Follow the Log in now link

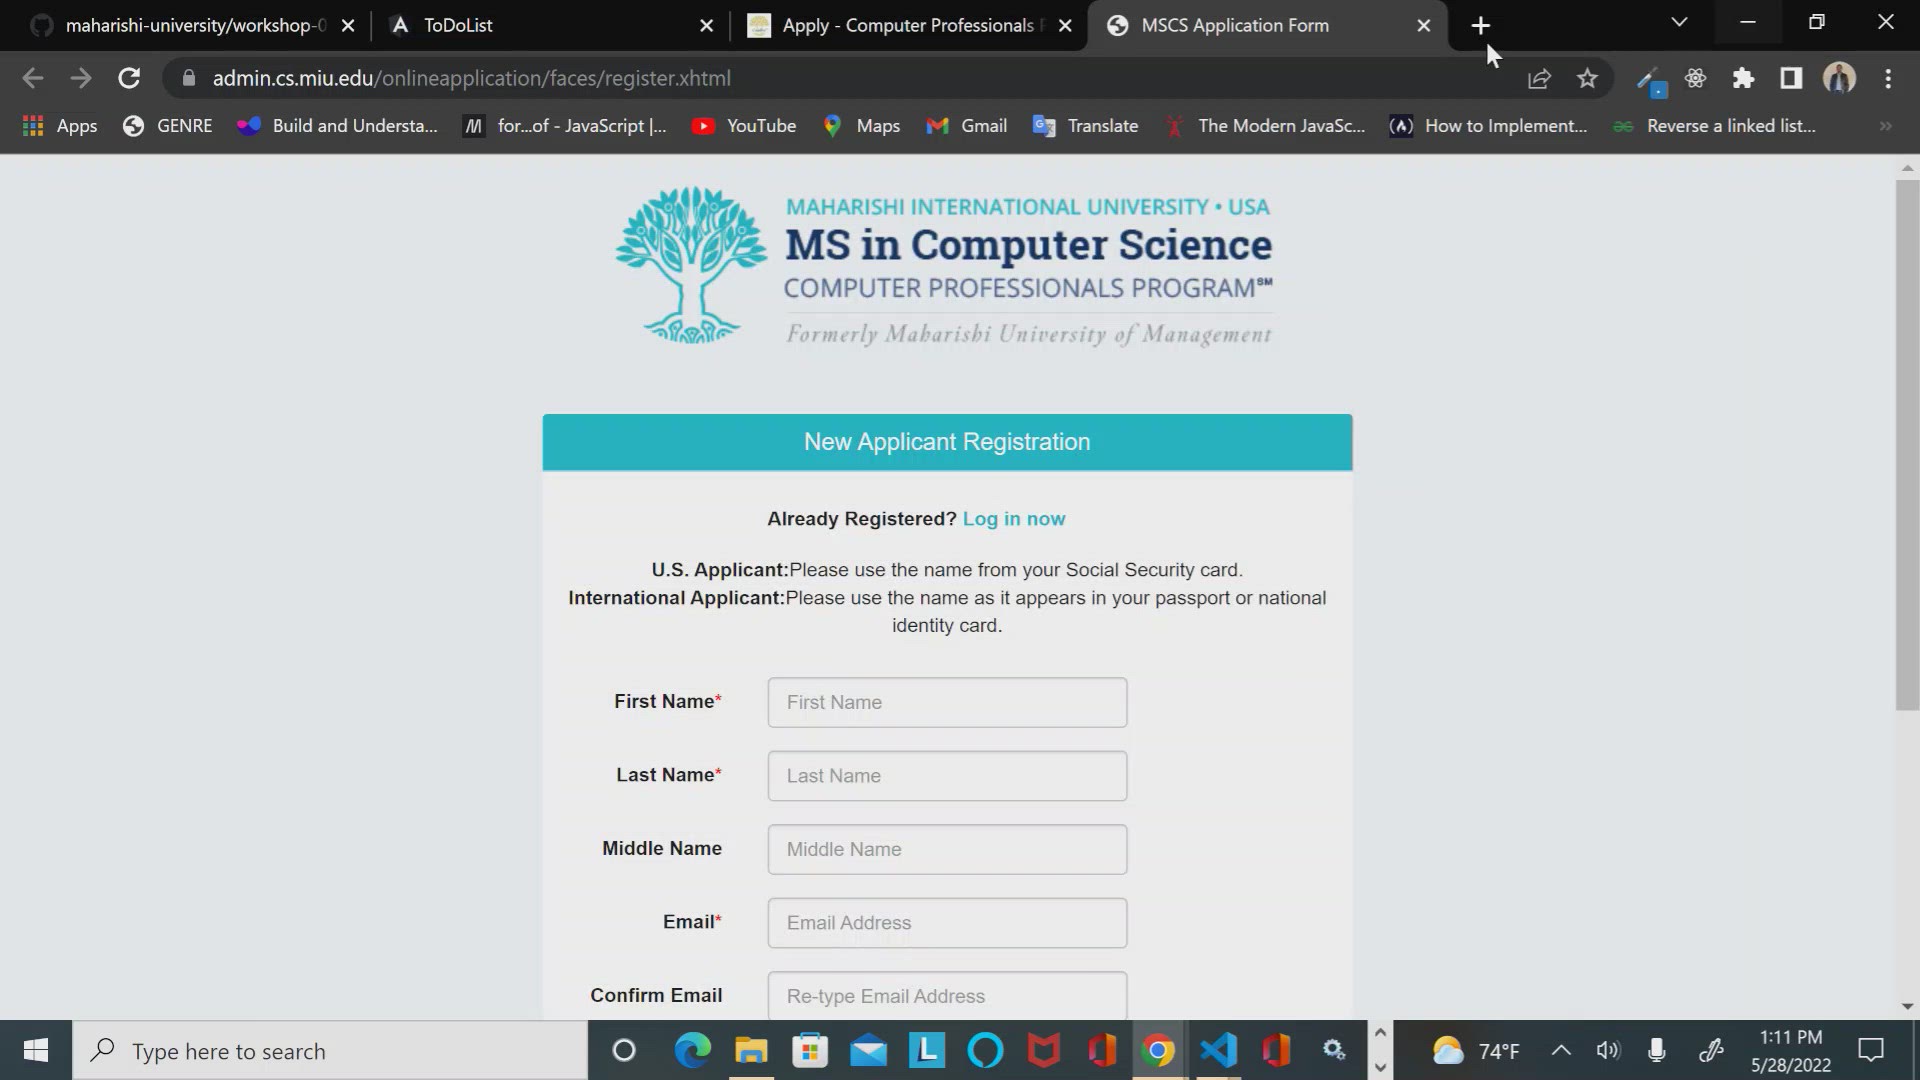point(1014,519)
